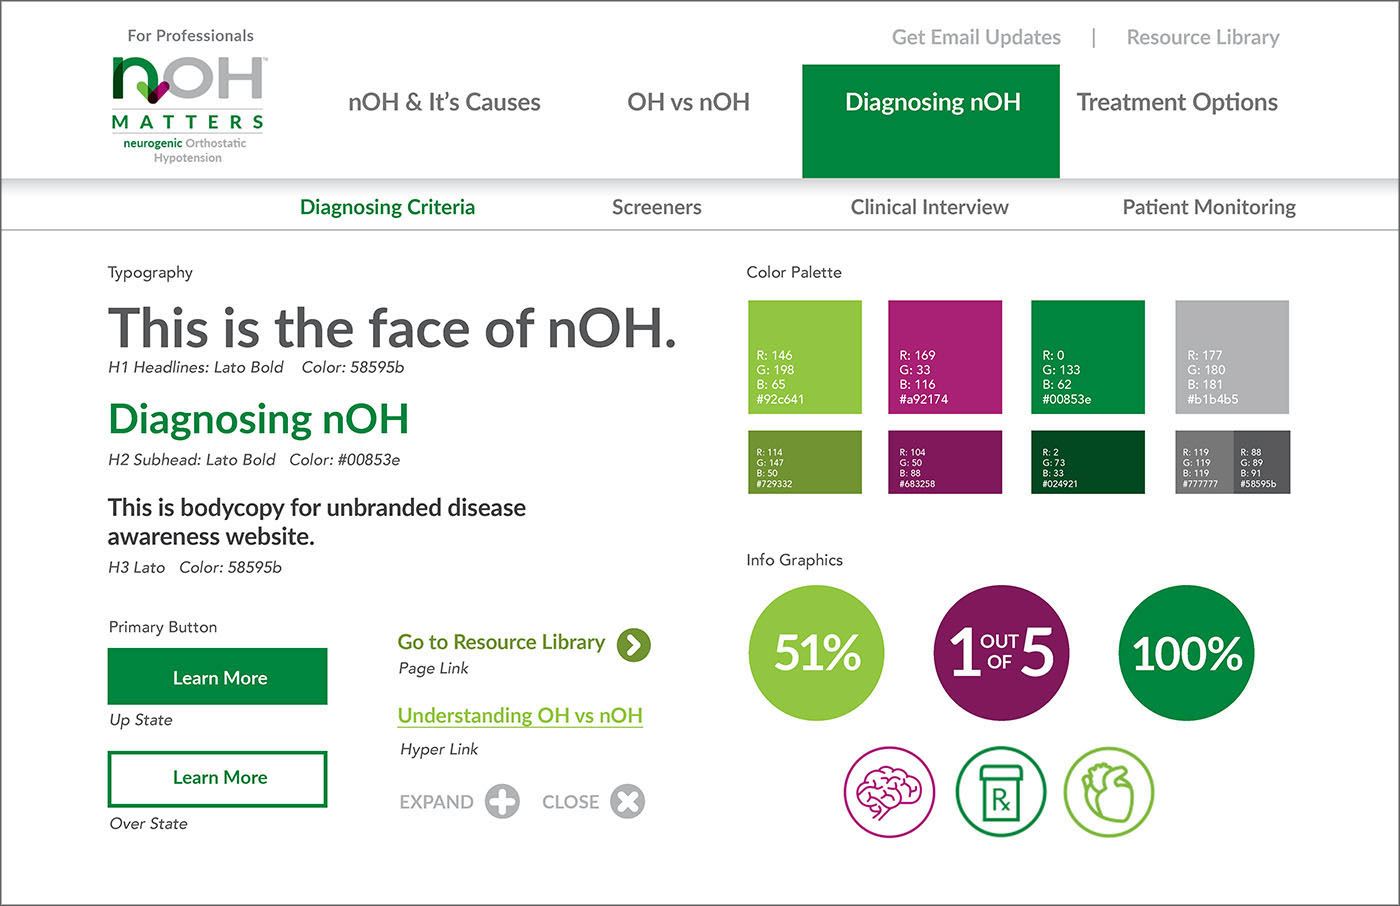Click the Up State caption
The height and width of the screenshot is (906, 1400).
click(x=141, y=720)
